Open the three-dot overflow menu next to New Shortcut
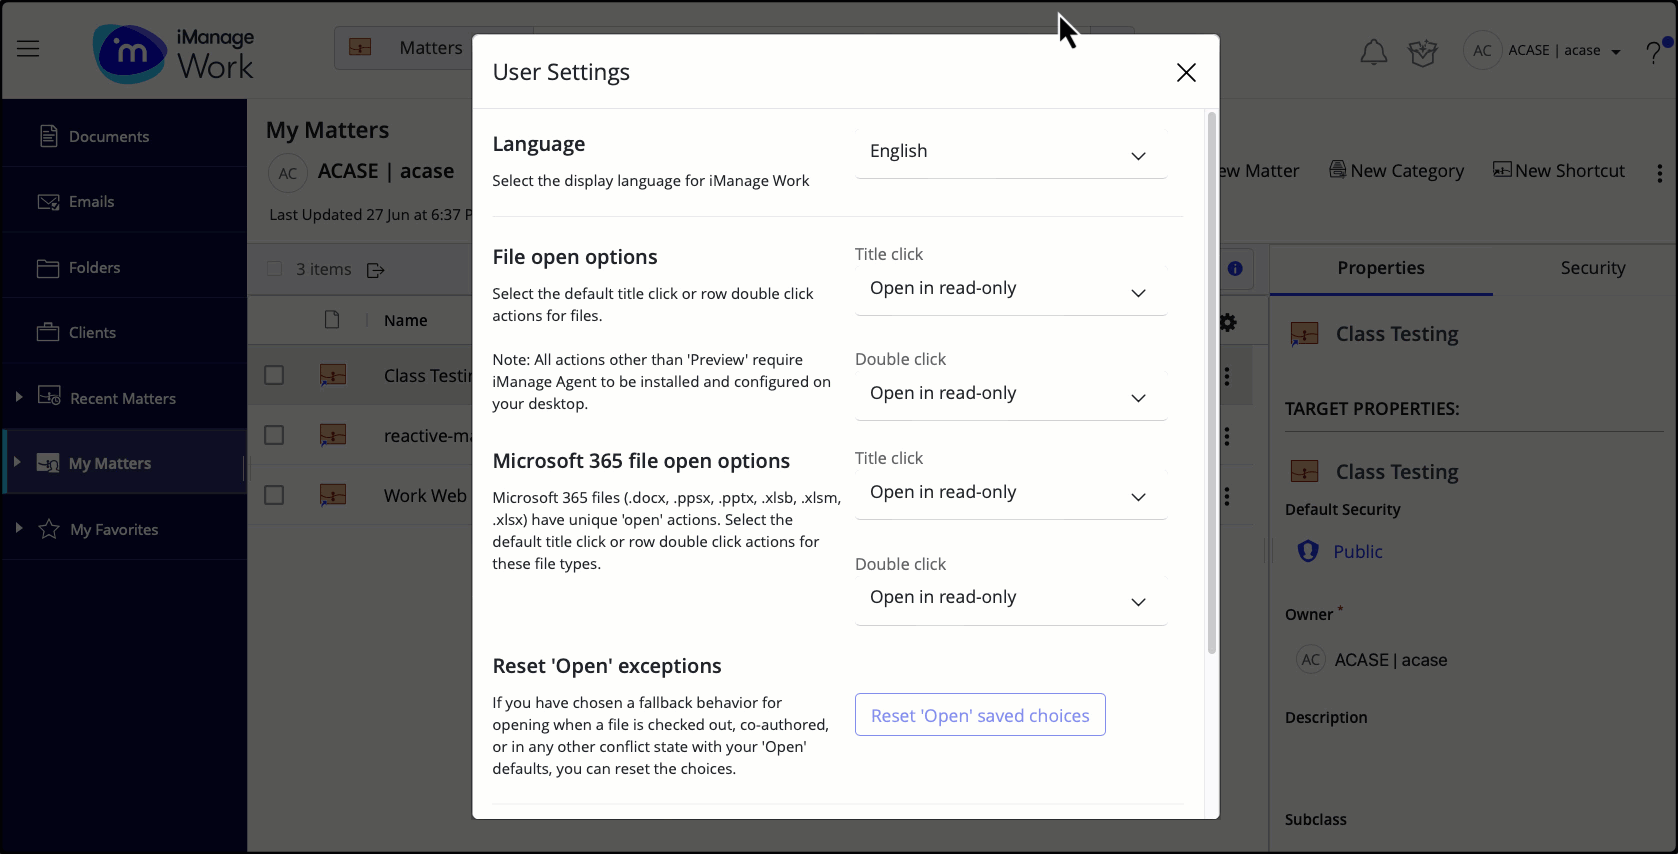Screen dimensions: 1678x854 click(1659, 173)
